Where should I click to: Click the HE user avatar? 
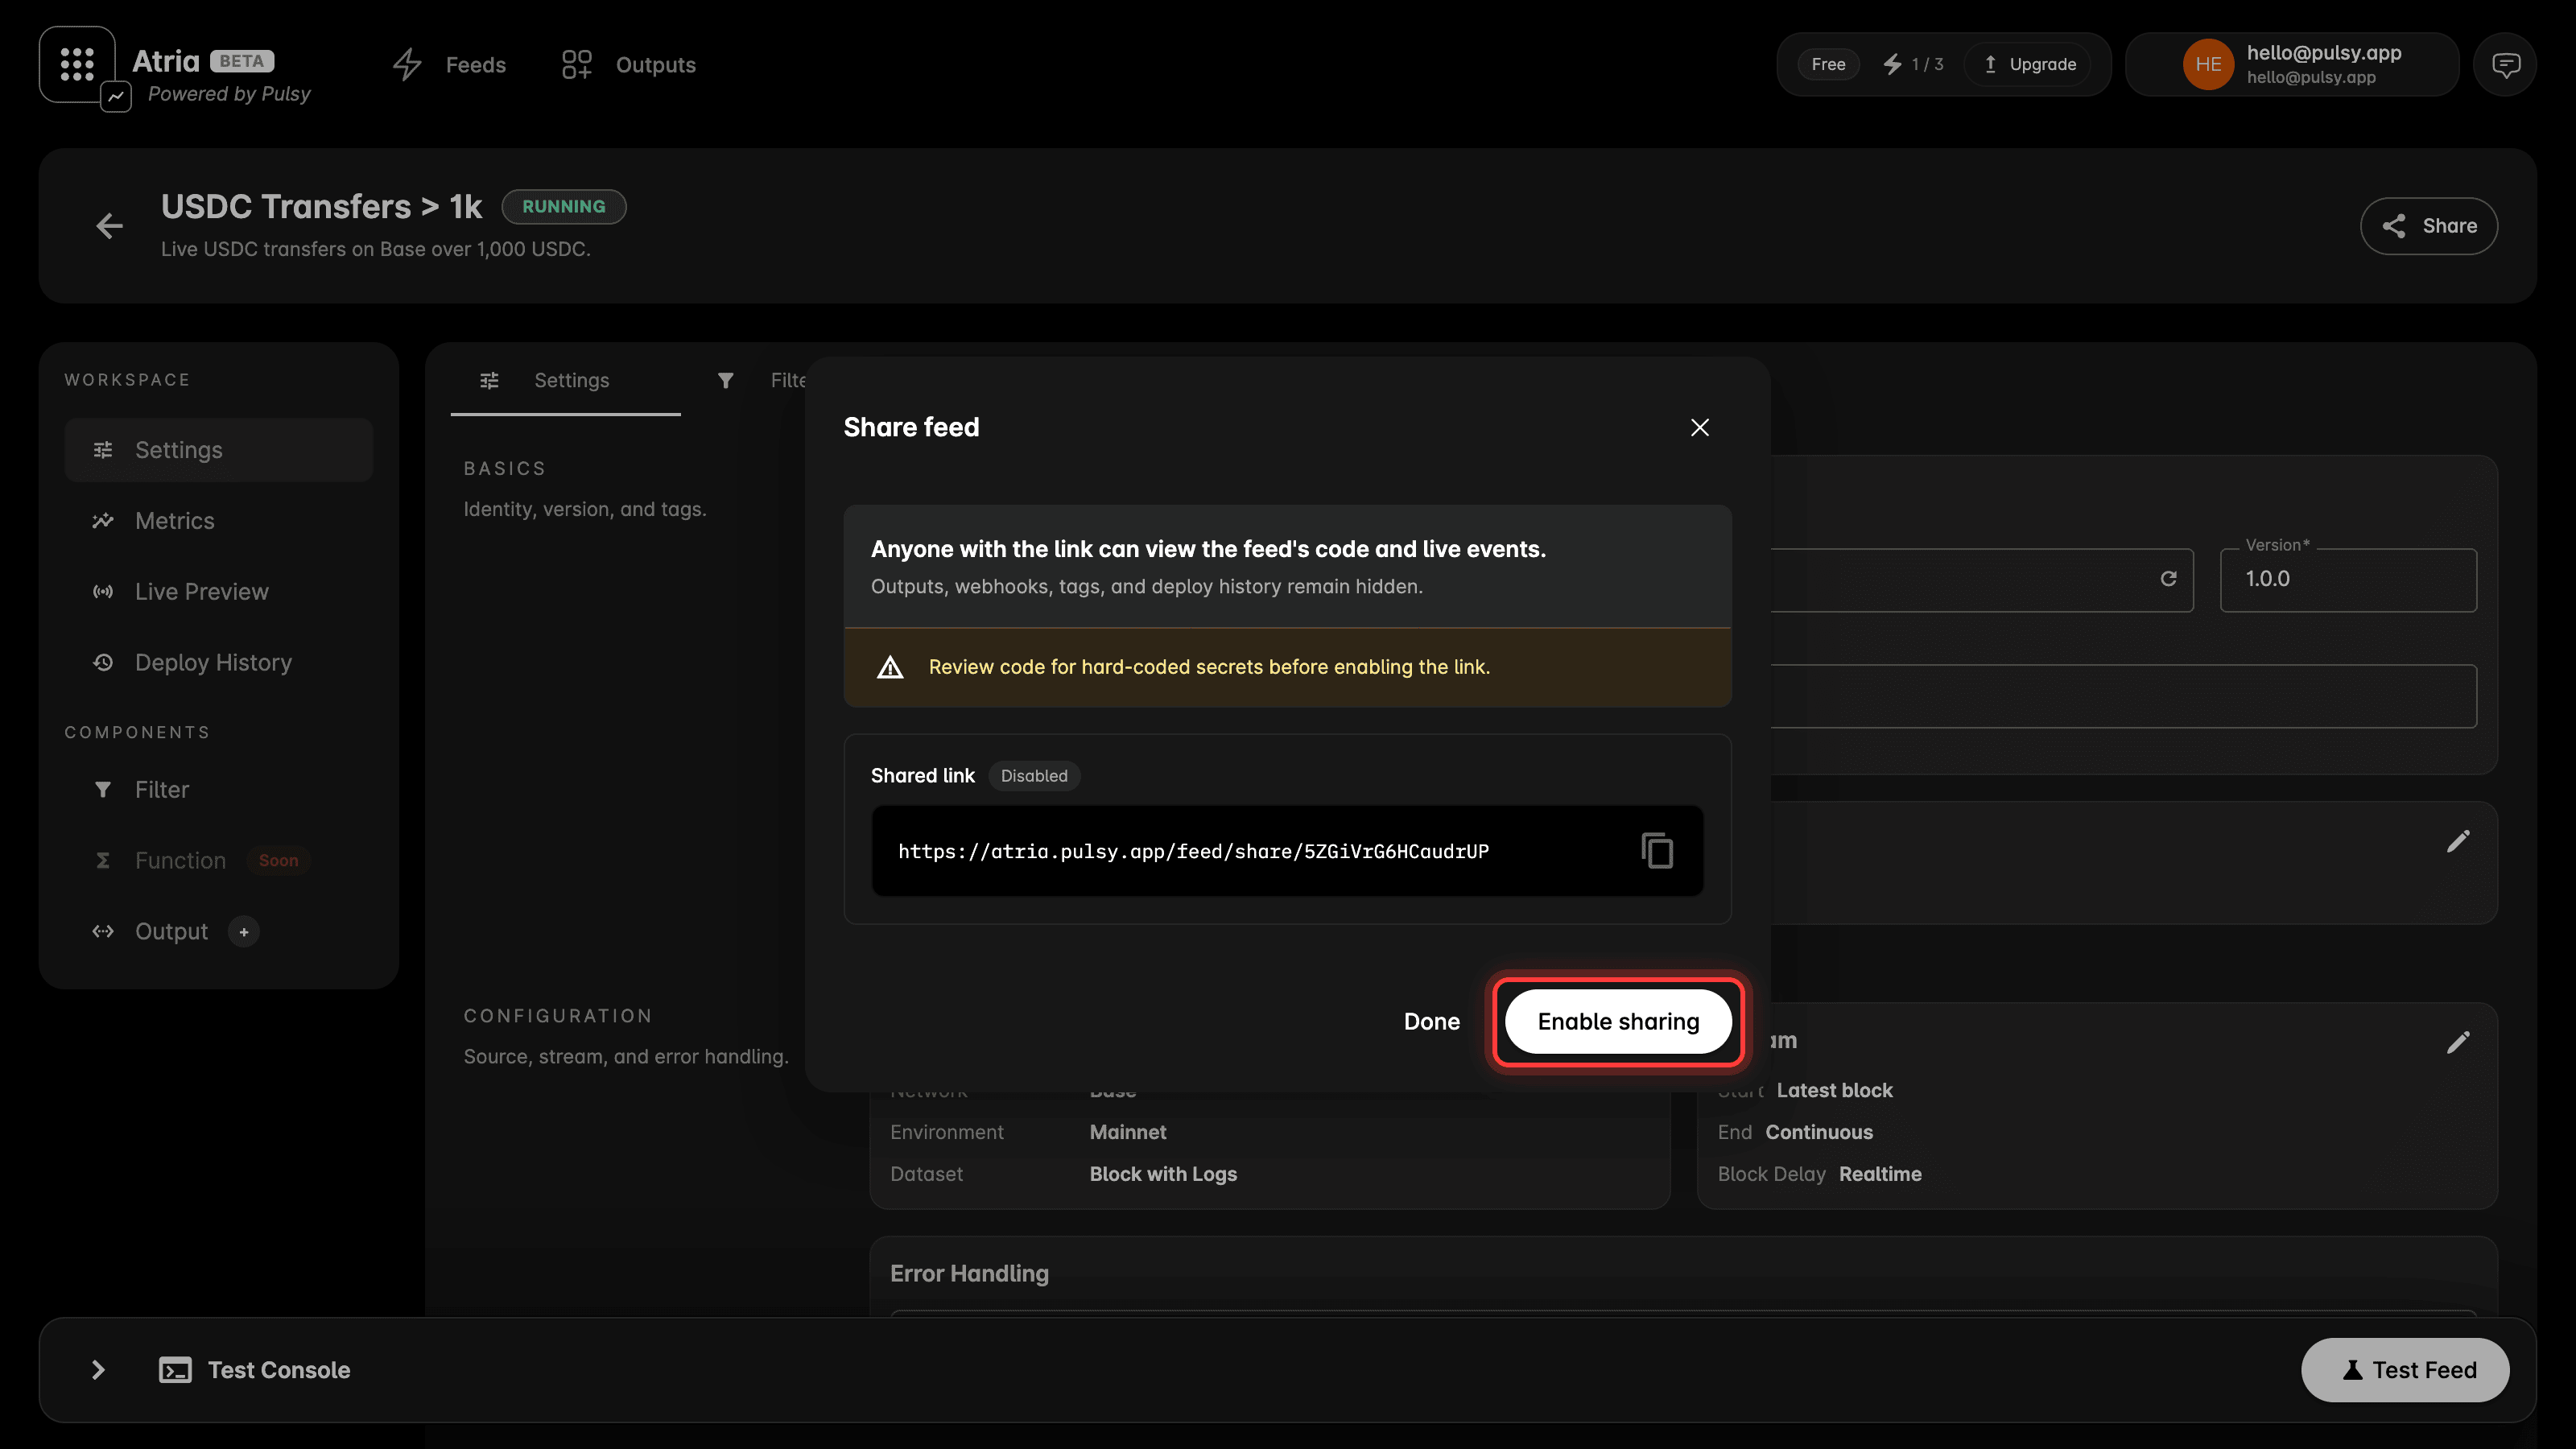[2208, 65]
